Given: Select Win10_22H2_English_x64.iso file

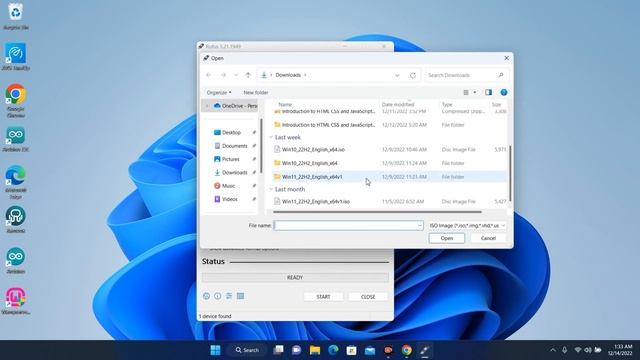Looking at the screenshot, I should [390, 150].
